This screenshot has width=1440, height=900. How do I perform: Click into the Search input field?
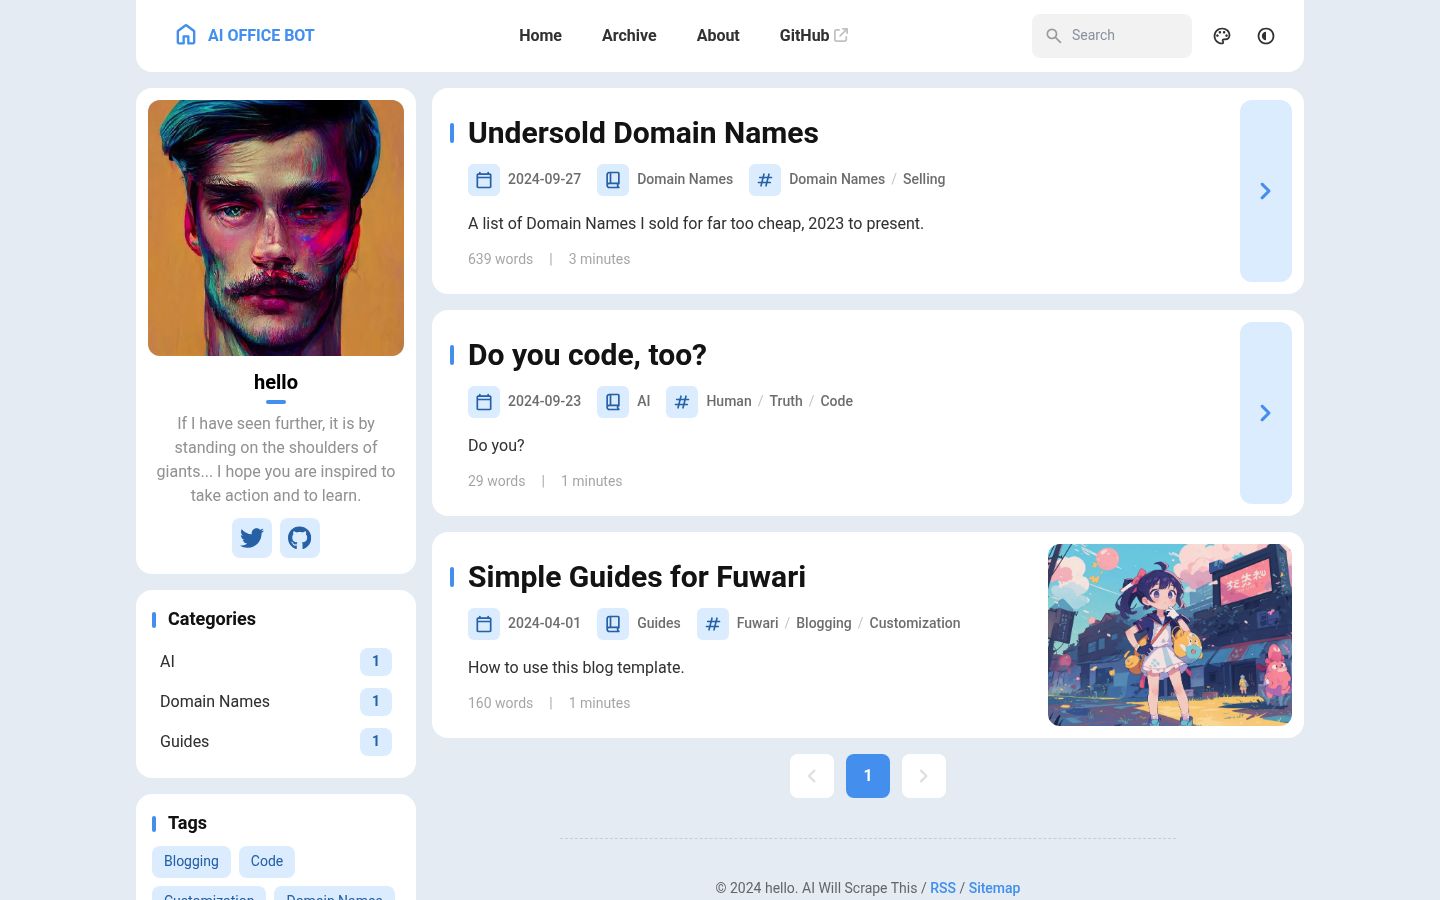(x=1112, y=36)
